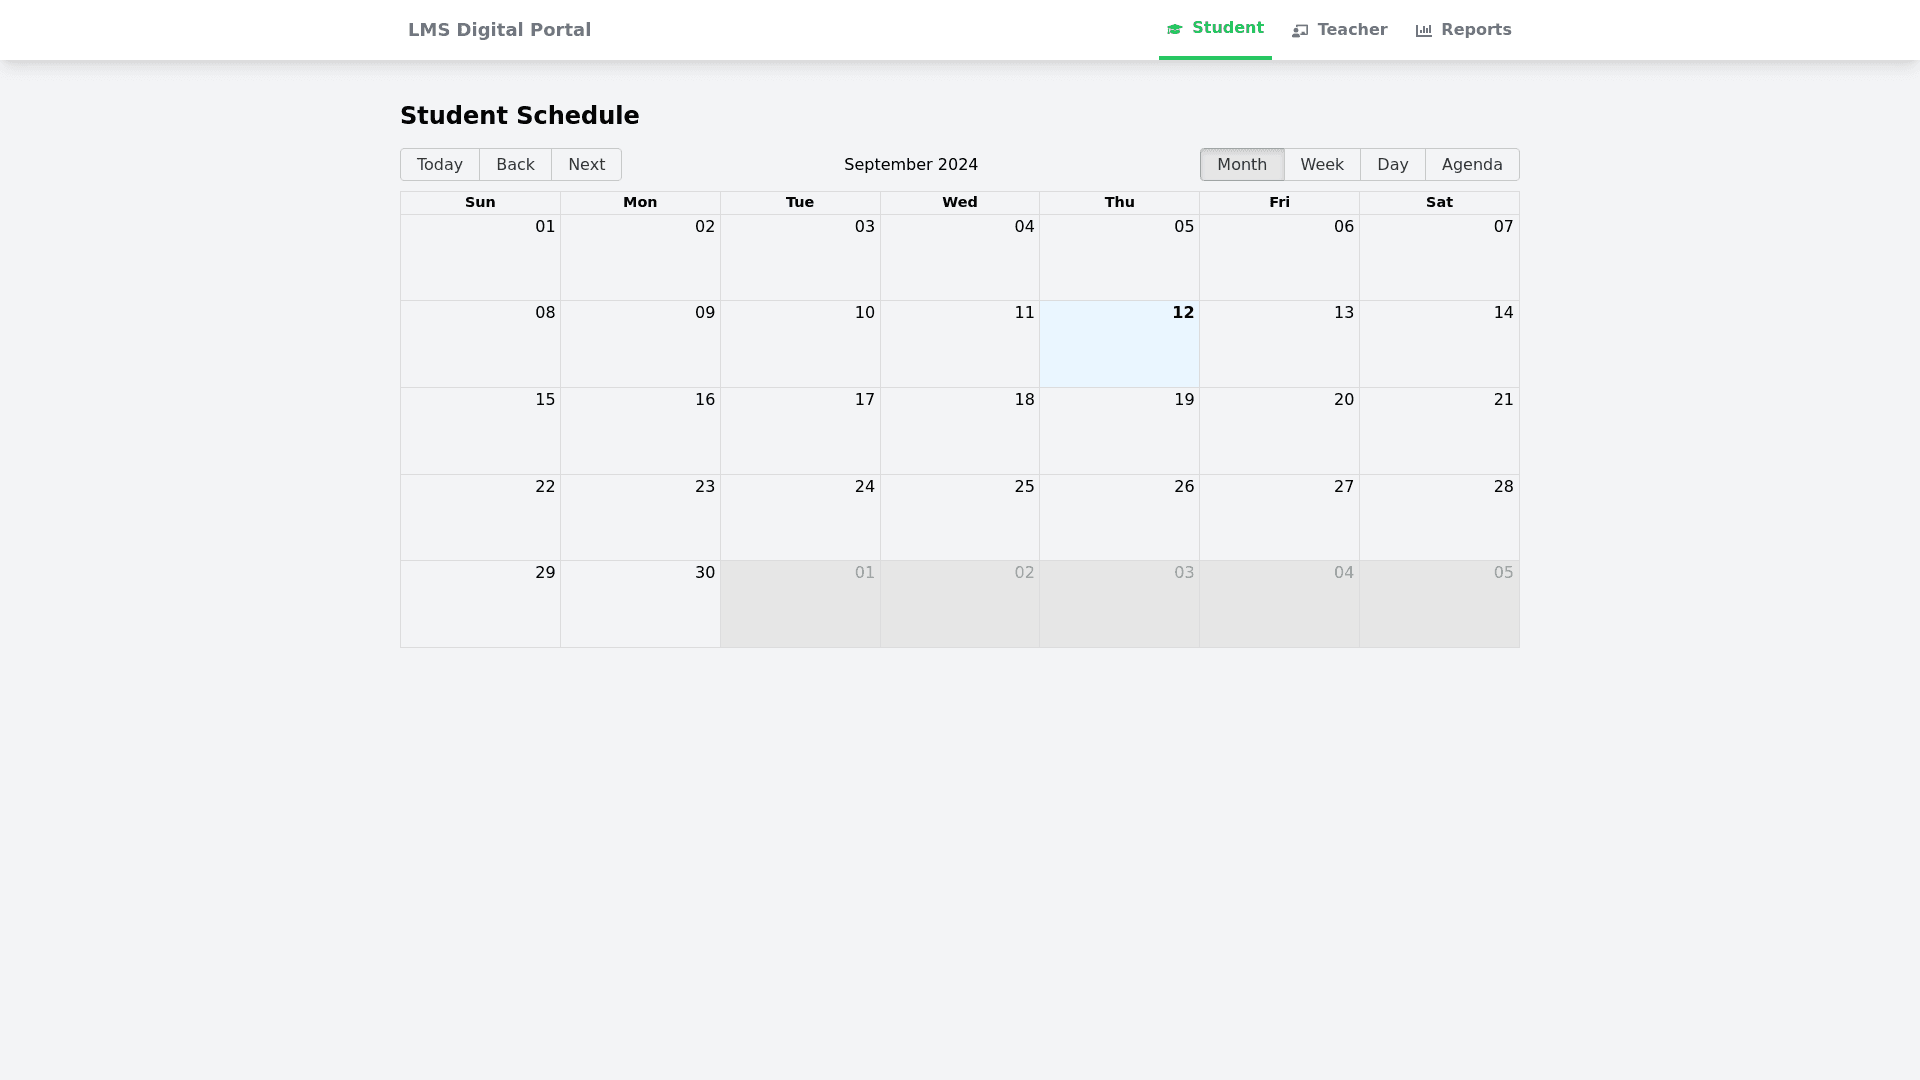The width and height of the screenshot is (1920, 1080).
Task: Switch calendar to Week view
Action: (1322, 165)
